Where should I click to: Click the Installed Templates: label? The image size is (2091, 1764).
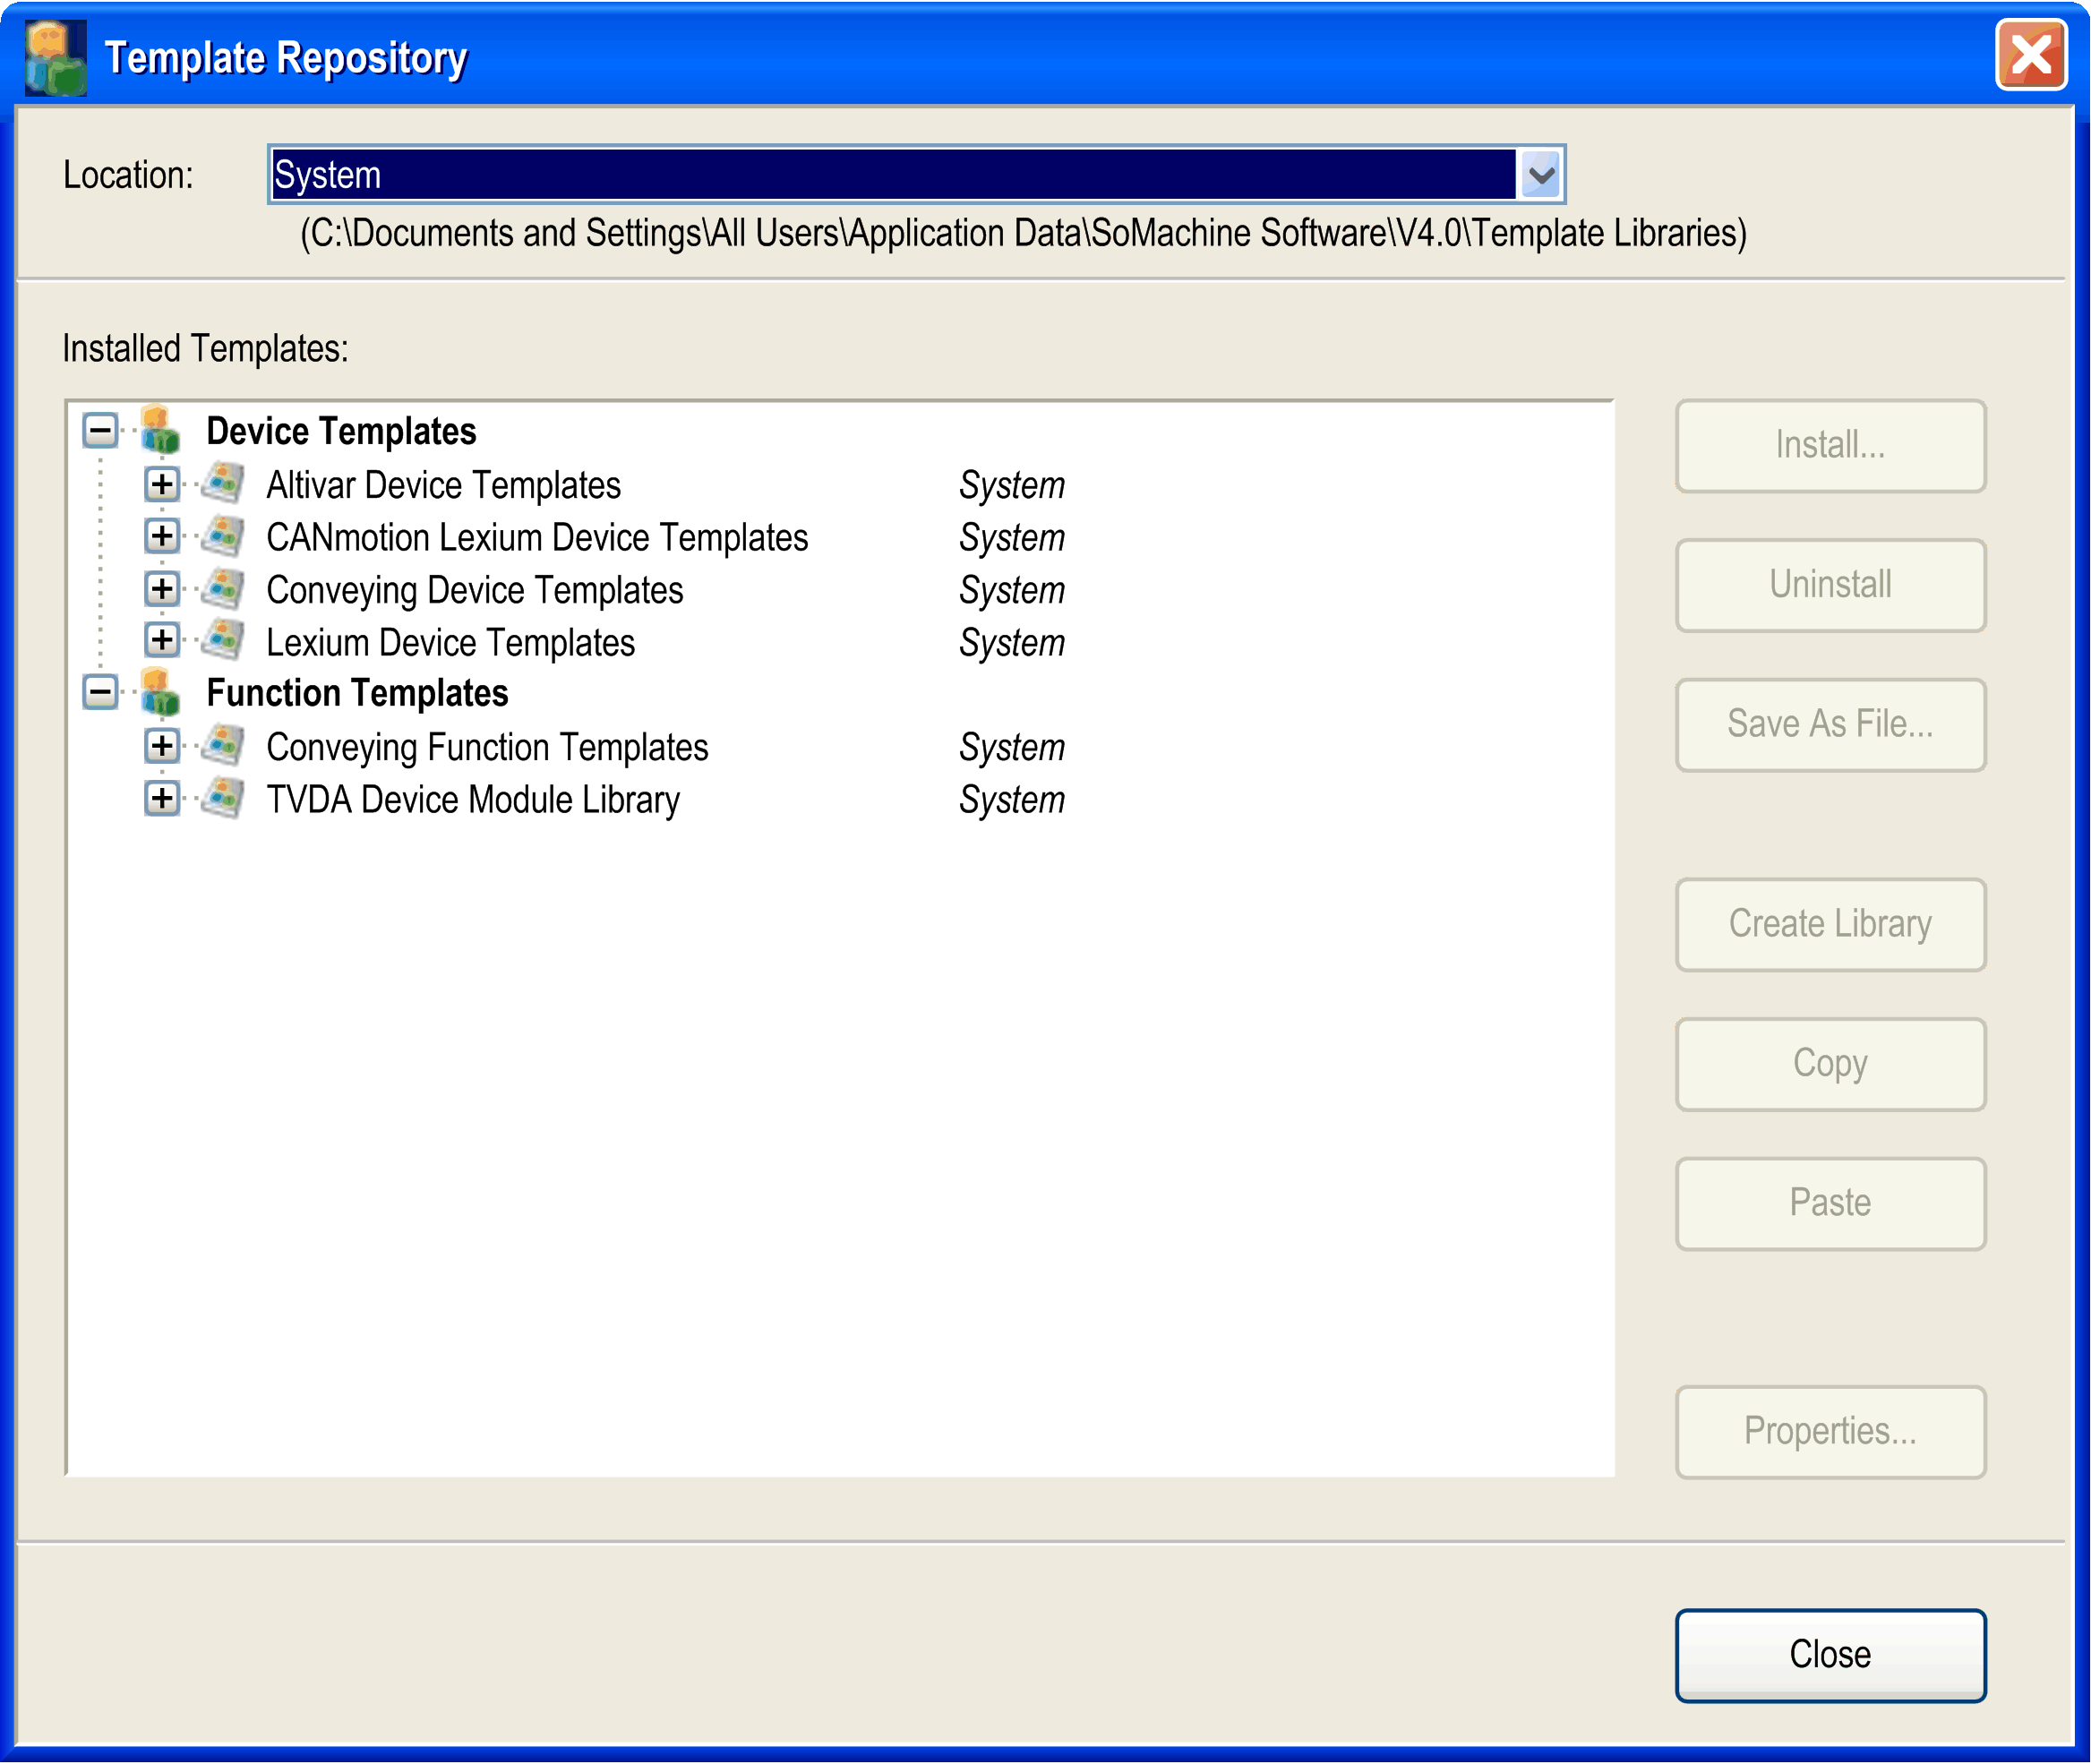click(205, 349)
